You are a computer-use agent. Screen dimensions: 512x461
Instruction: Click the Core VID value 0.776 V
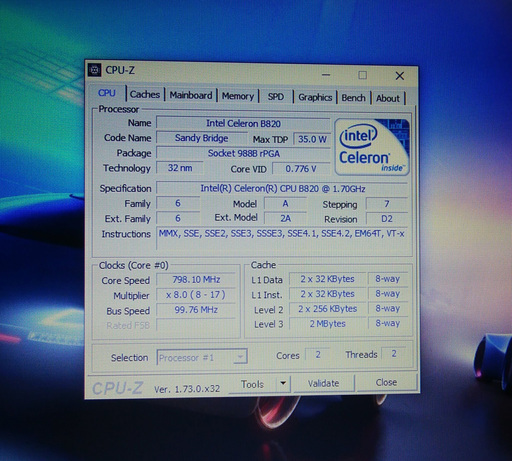click(301, 169)
